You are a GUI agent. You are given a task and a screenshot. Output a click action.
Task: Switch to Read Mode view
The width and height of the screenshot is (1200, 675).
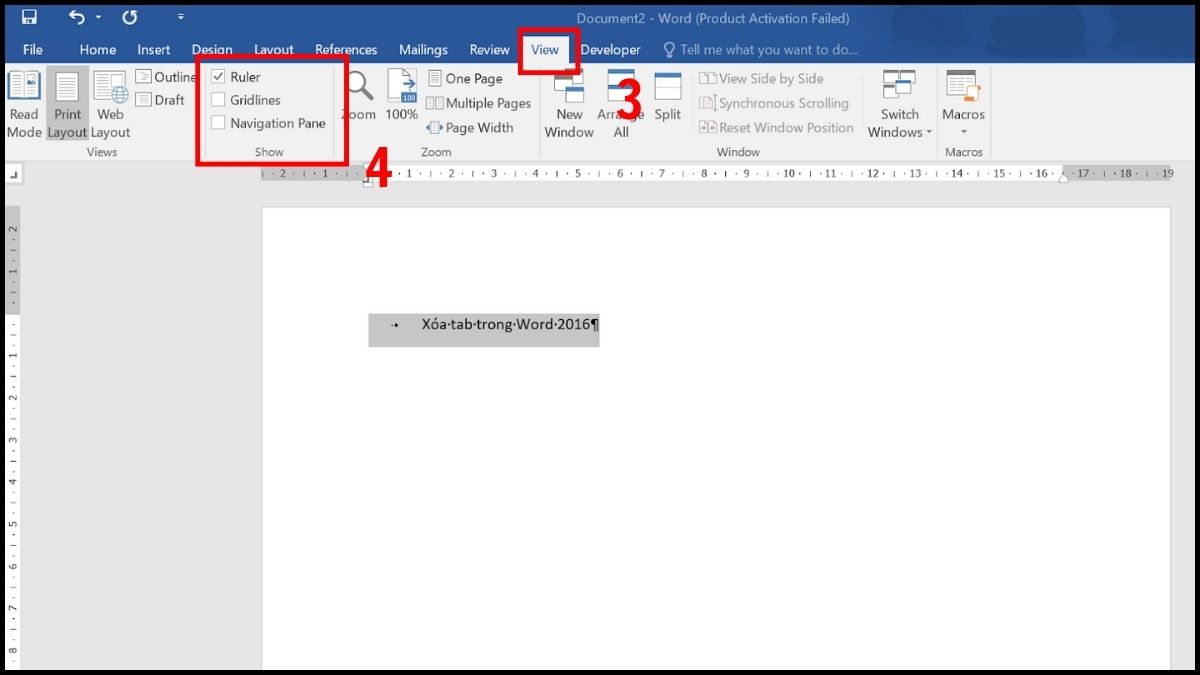point(23,104)
